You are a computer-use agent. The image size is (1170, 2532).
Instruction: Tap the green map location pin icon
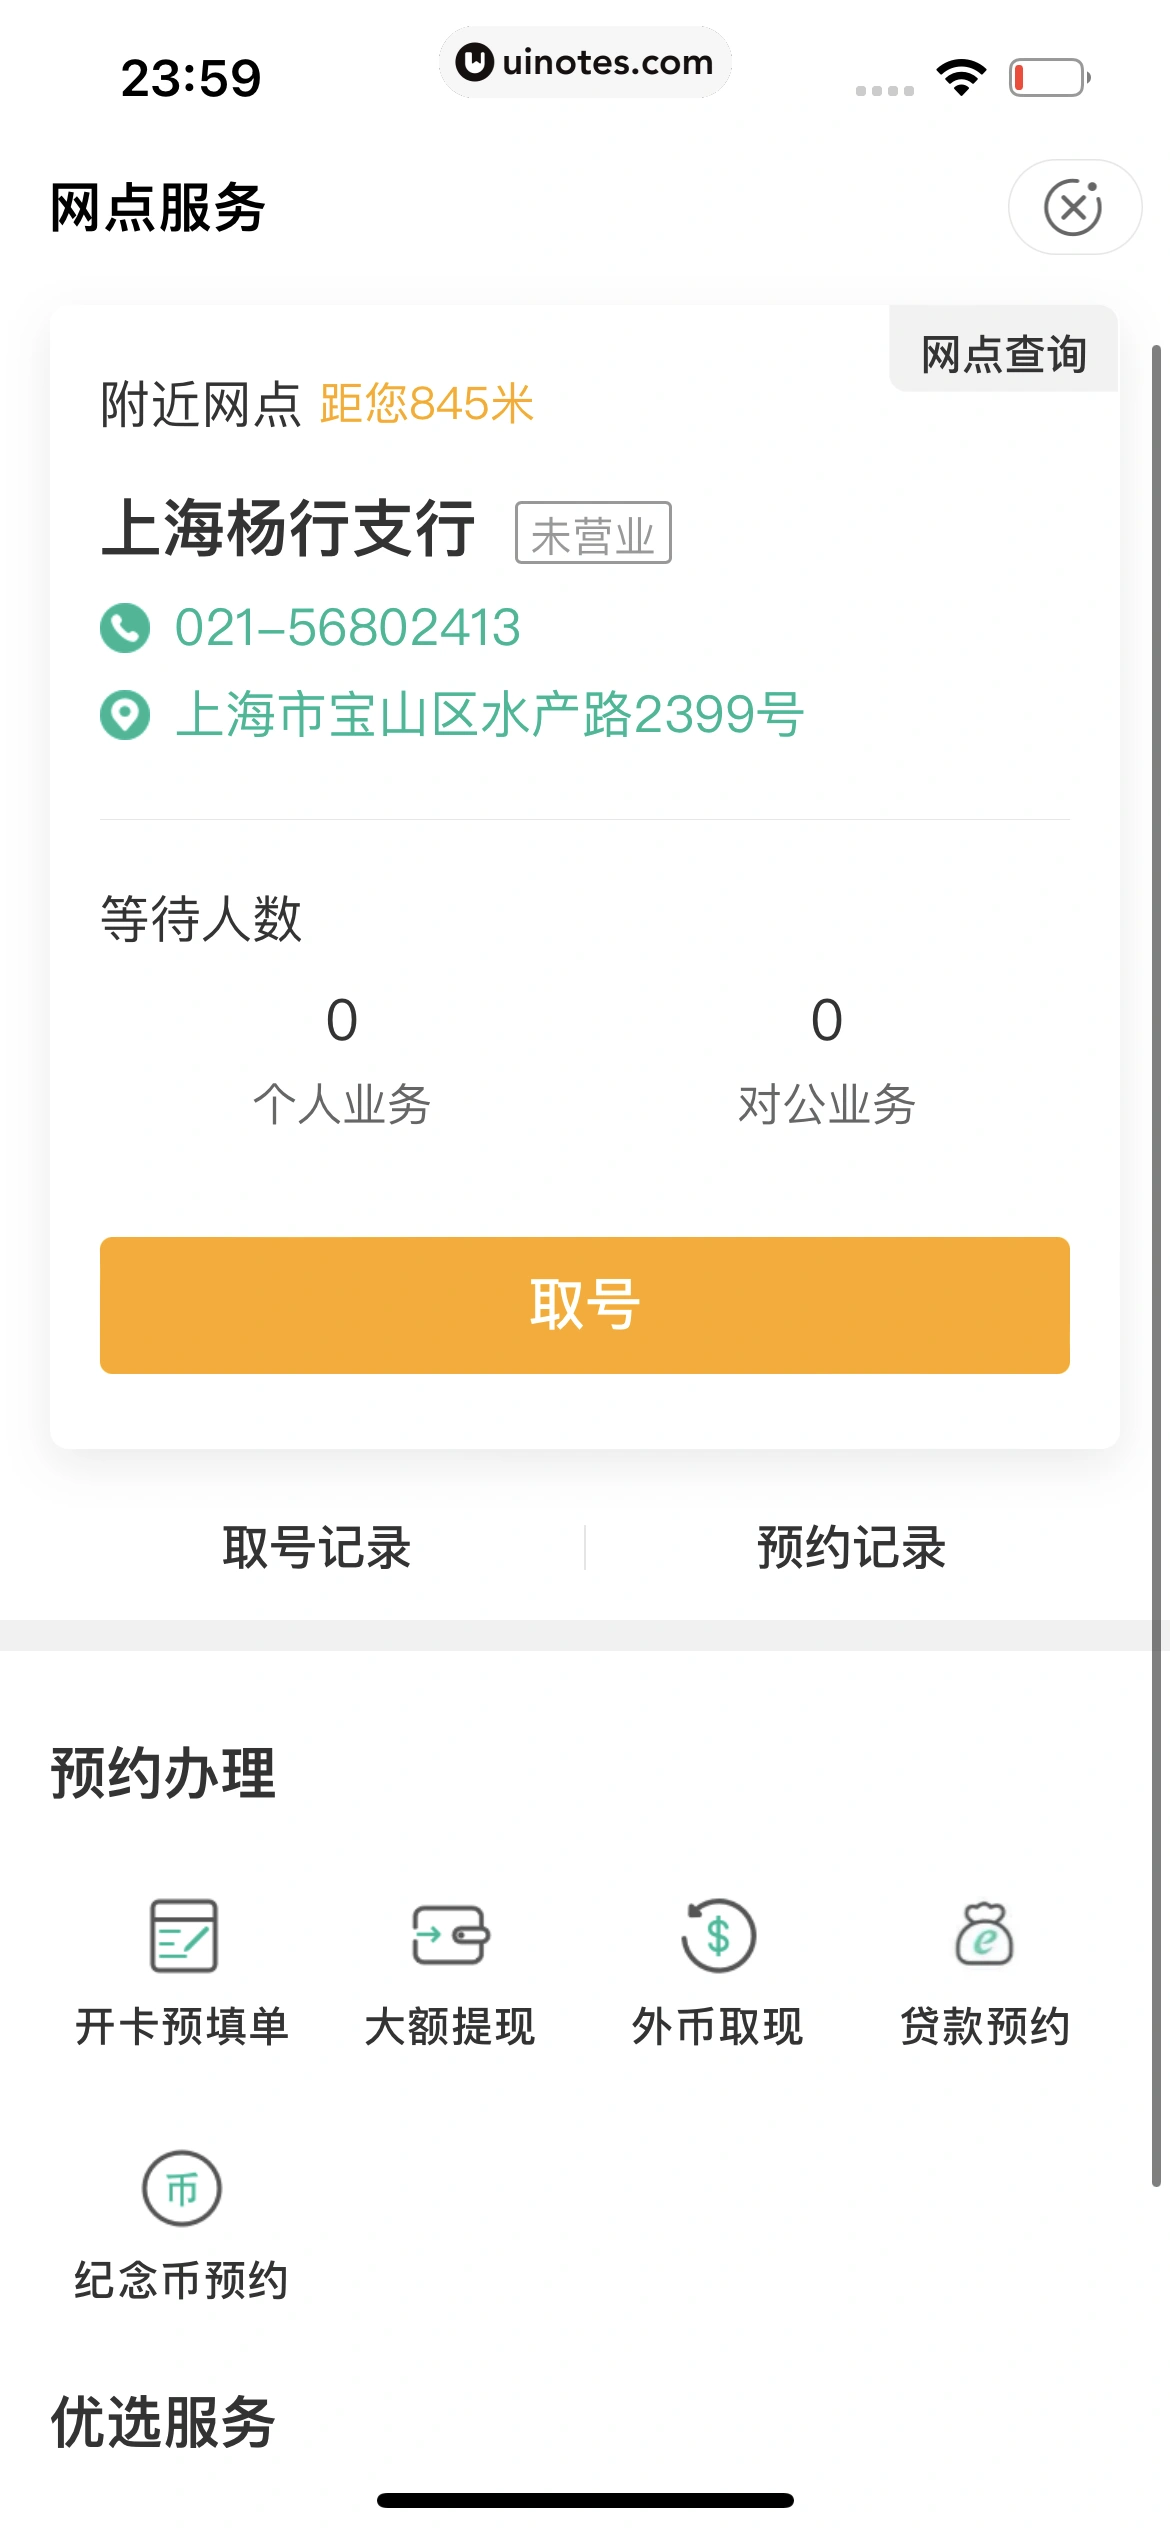pyautogui.click(x=125, y=715)
